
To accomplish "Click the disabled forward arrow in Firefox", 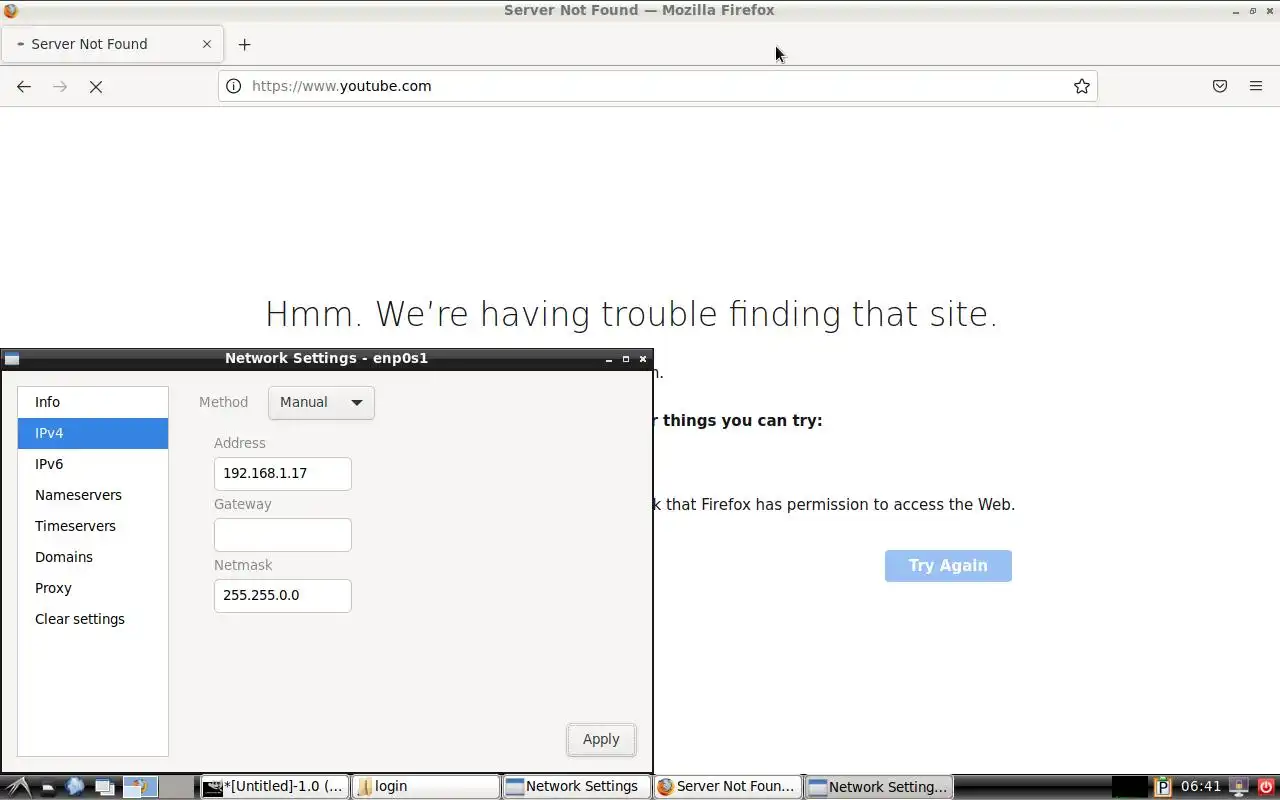I will point(60,86).
